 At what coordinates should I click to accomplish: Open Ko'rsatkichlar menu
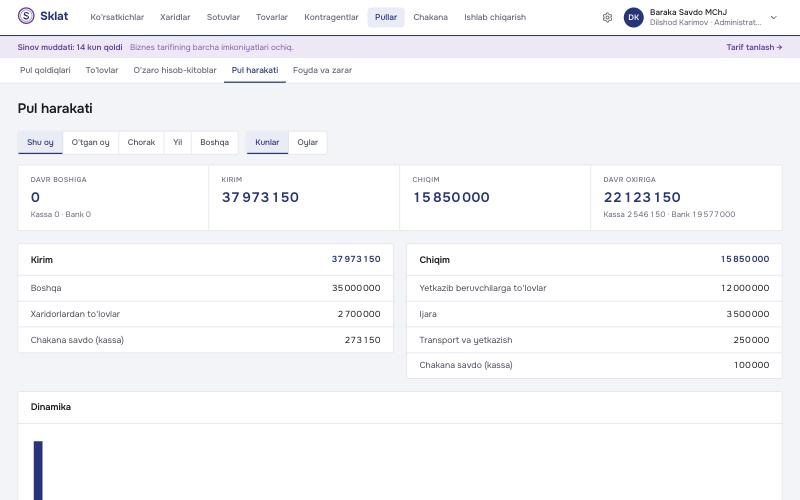pyautogui.click(x=117, y=17)
